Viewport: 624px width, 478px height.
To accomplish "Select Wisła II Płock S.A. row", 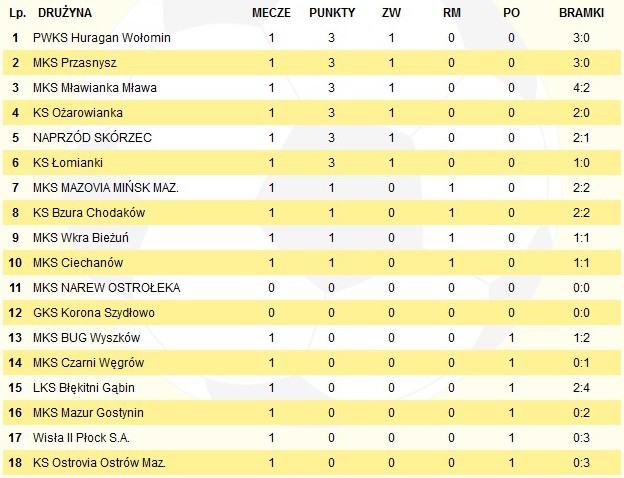I will click(x=312, y=438).
